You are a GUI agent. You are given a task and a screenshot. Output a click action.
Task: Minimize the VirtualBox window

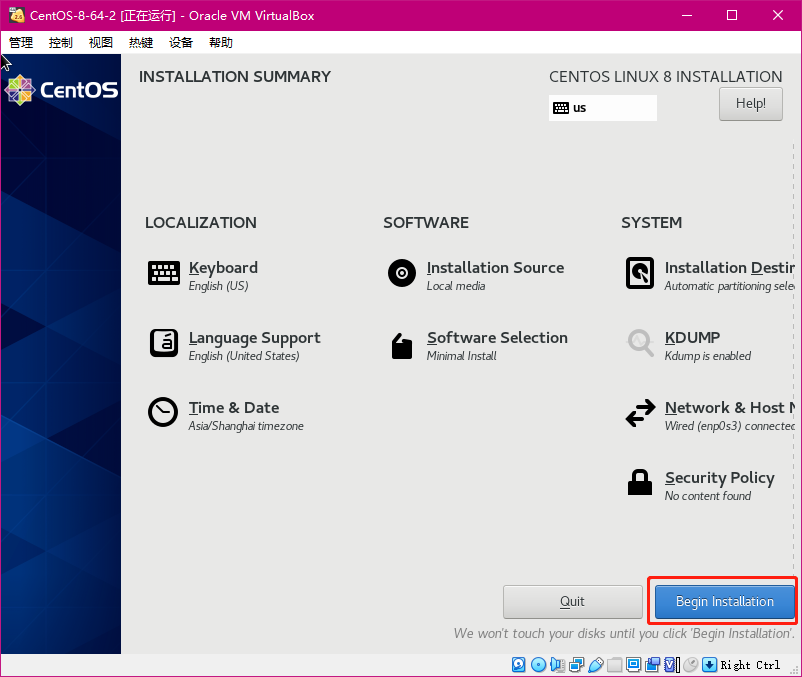click(687, 15)
